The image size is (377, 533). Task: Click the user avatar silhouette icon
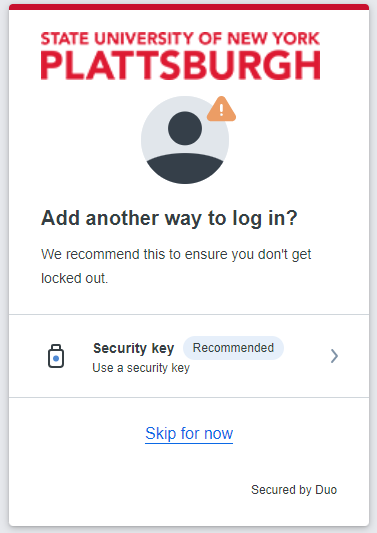click(x=185, y=140)
